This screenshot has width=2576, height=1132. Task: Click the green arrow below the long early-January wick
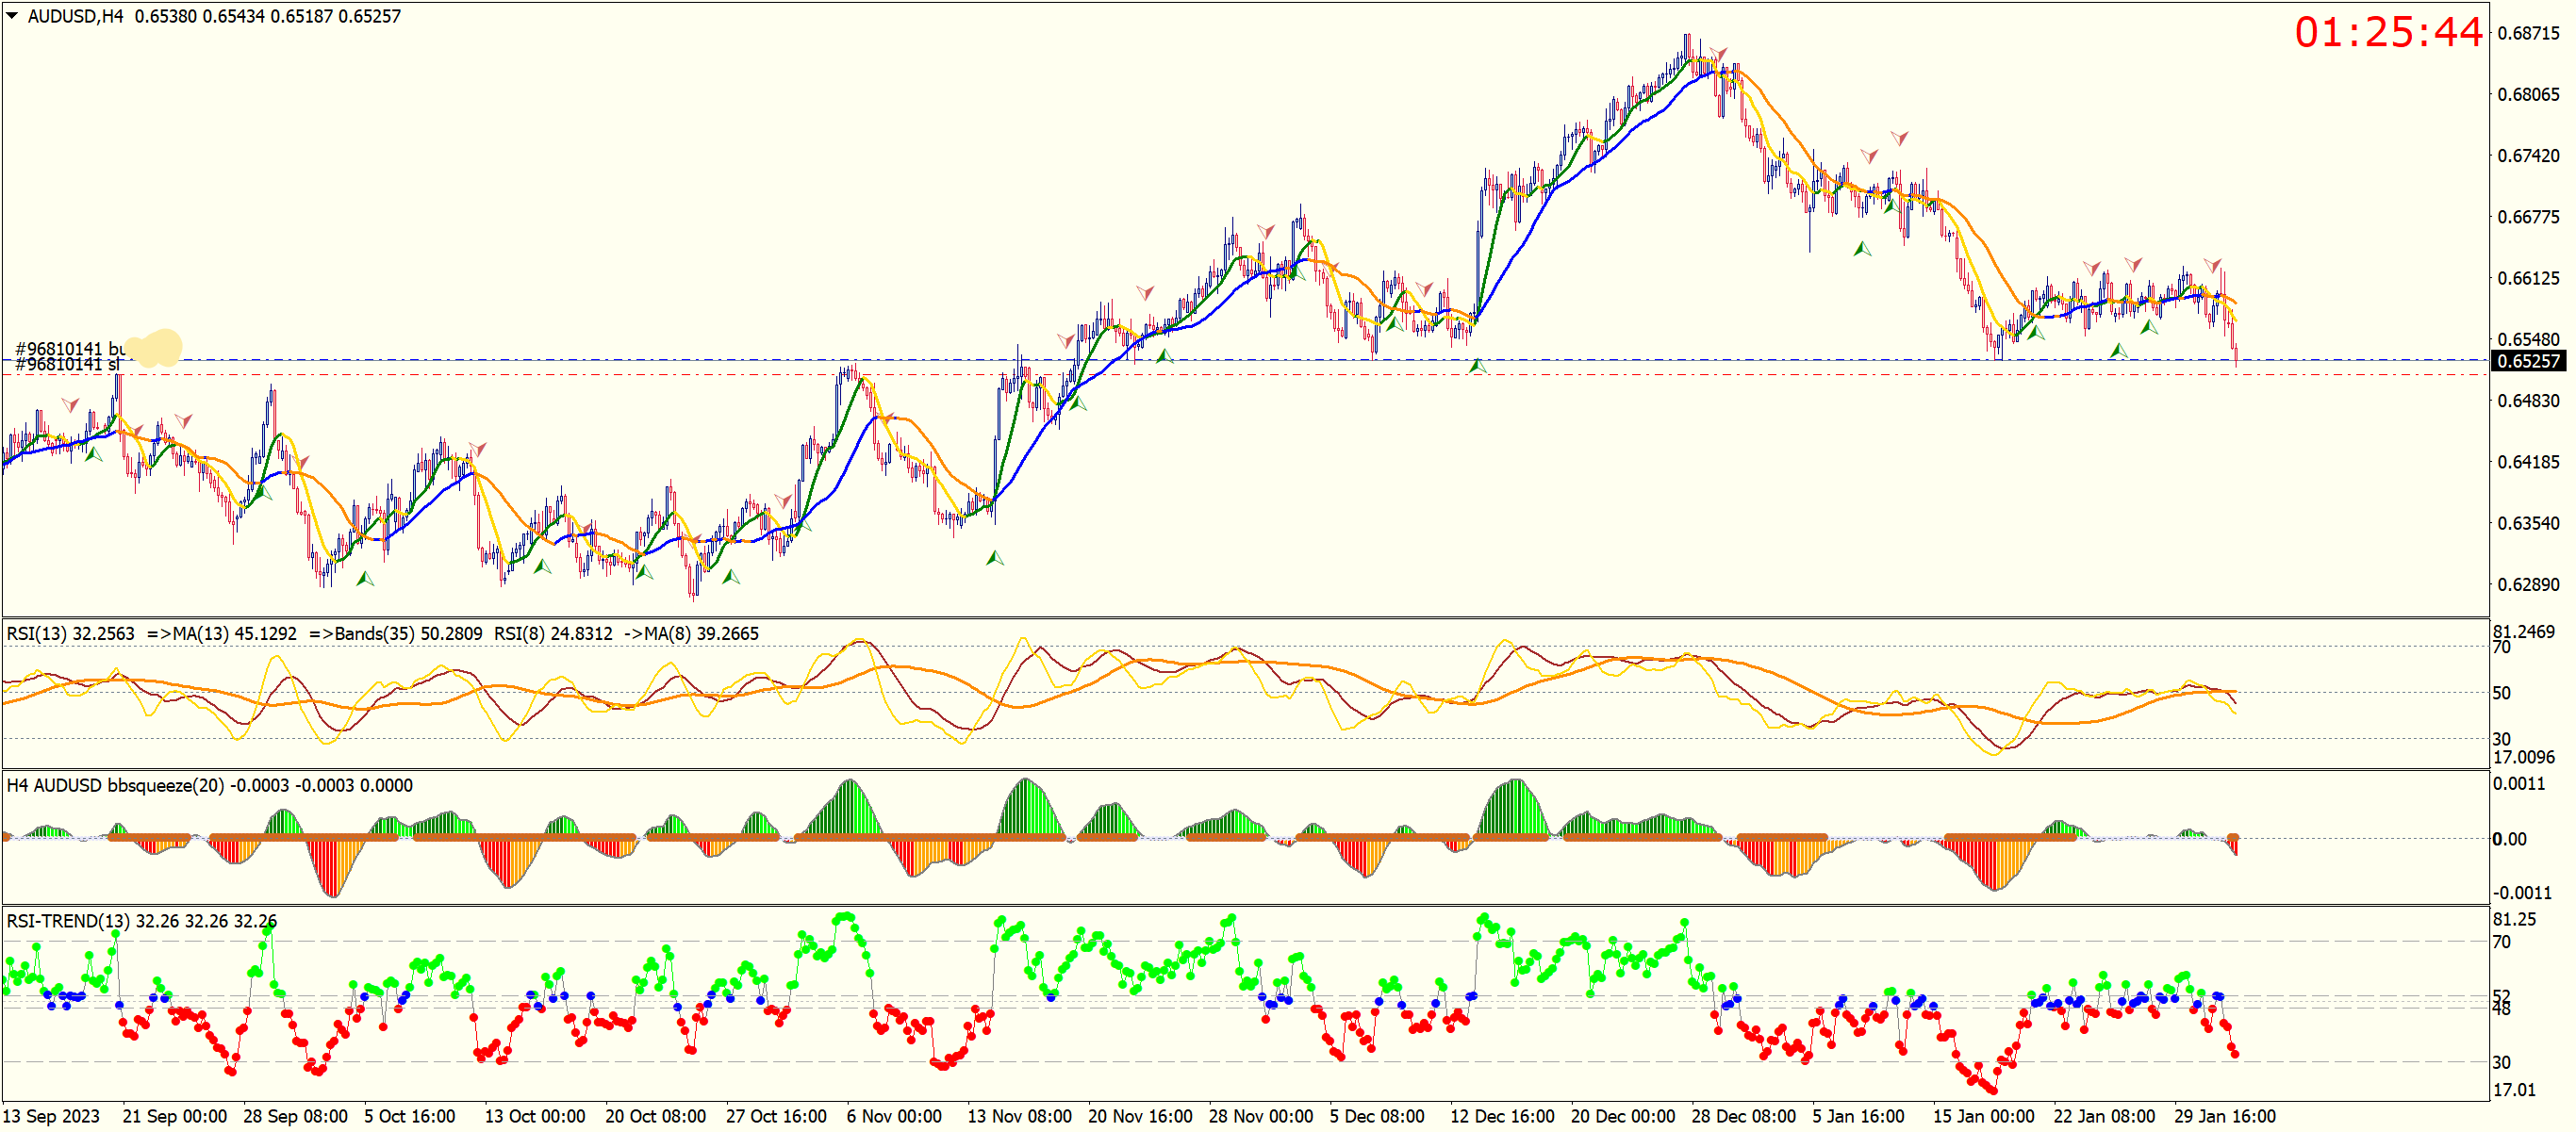(x=1861, y=249)
